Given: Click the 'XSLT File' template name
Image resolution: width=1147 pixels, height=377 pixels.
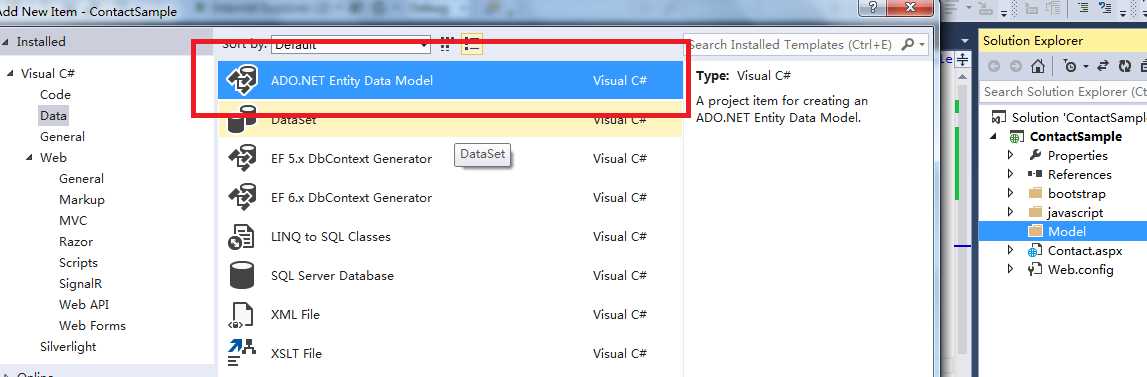Looking at the screenshot, I should [296, 354].
